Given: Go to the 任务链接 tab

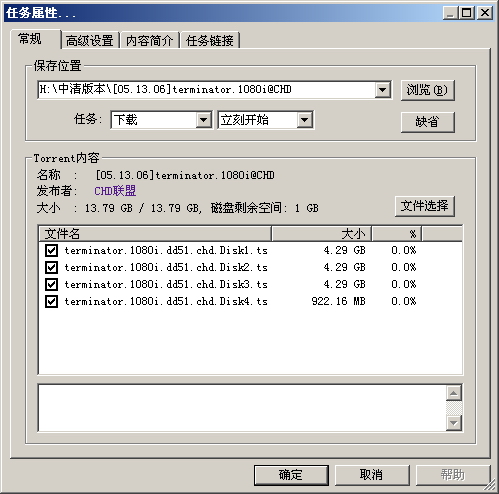Looking at the screenshot, I should click(210, 41).
